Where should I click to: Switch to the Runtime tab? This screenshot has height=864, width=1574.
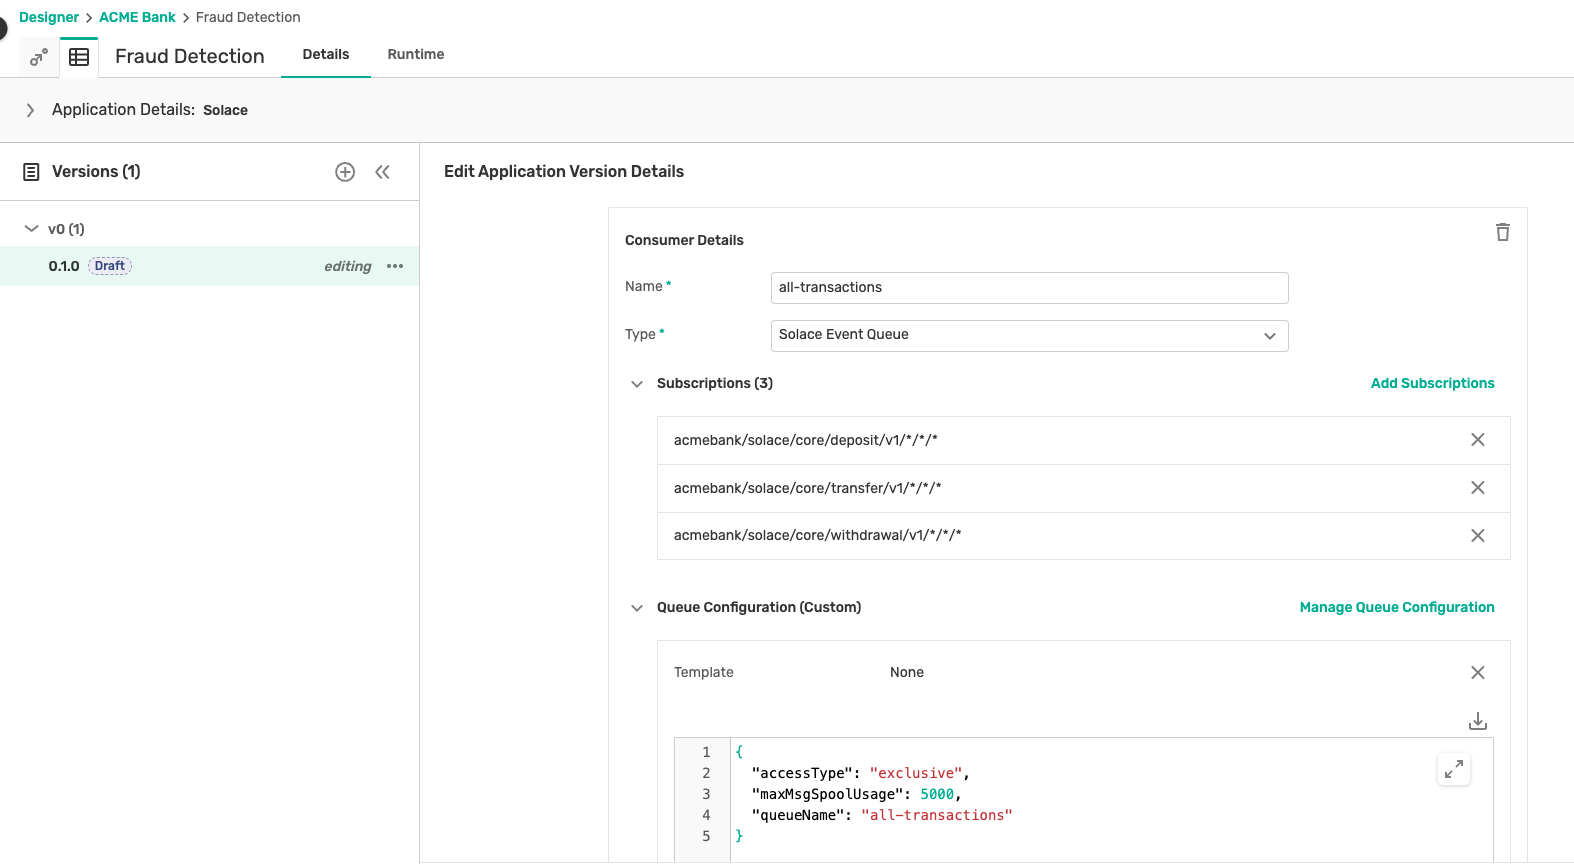point(415,55)
